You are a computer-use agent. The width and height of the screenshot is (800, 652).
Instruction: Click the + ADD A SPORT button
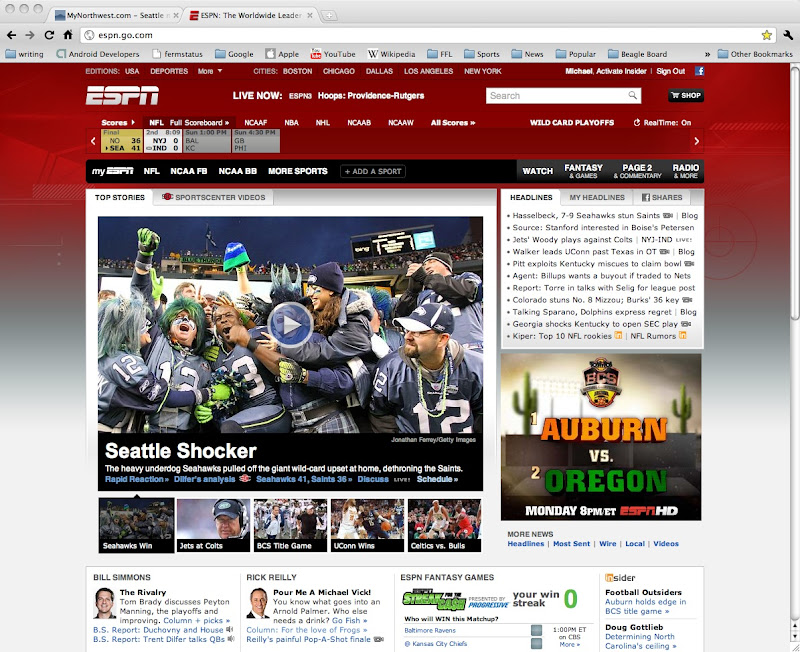coord(373,171)
